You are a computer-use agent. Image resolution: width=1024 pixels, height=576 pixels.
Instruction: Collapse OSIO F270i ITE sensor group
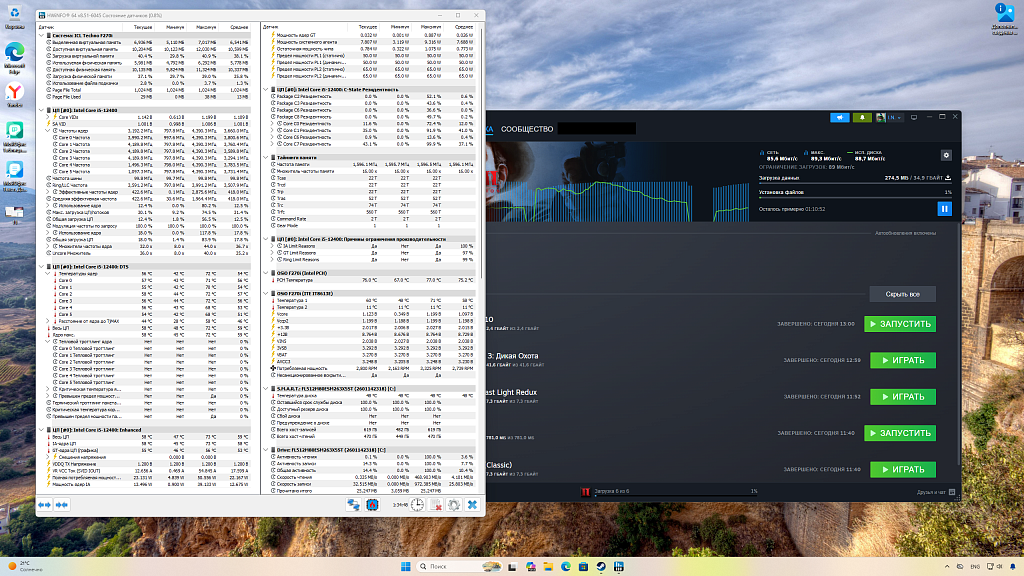(266, 293)
